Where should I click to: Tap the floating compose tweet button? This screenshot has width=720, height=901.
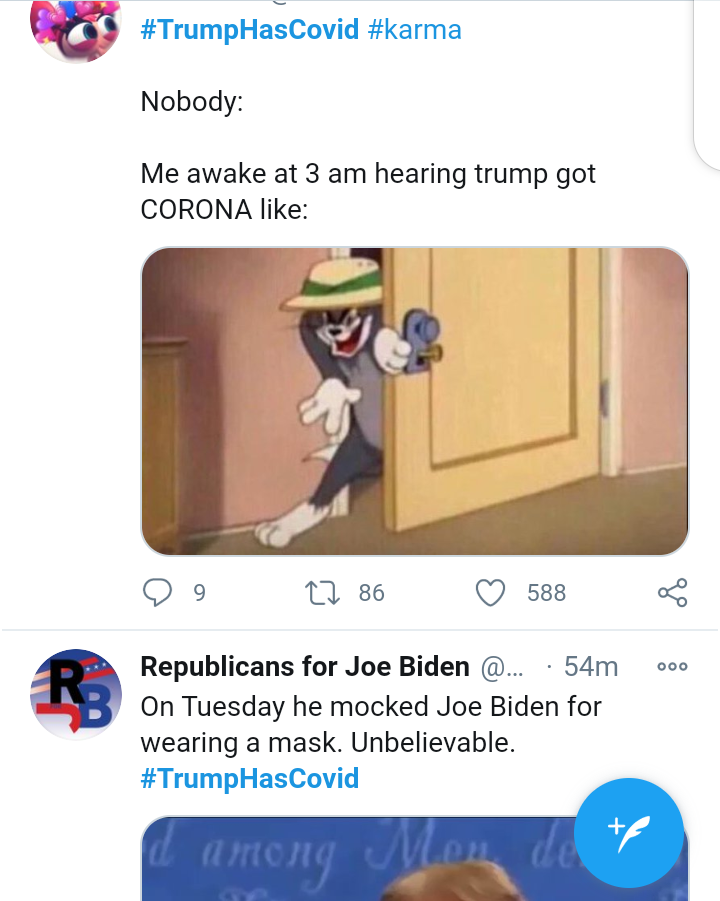[629, 833]
